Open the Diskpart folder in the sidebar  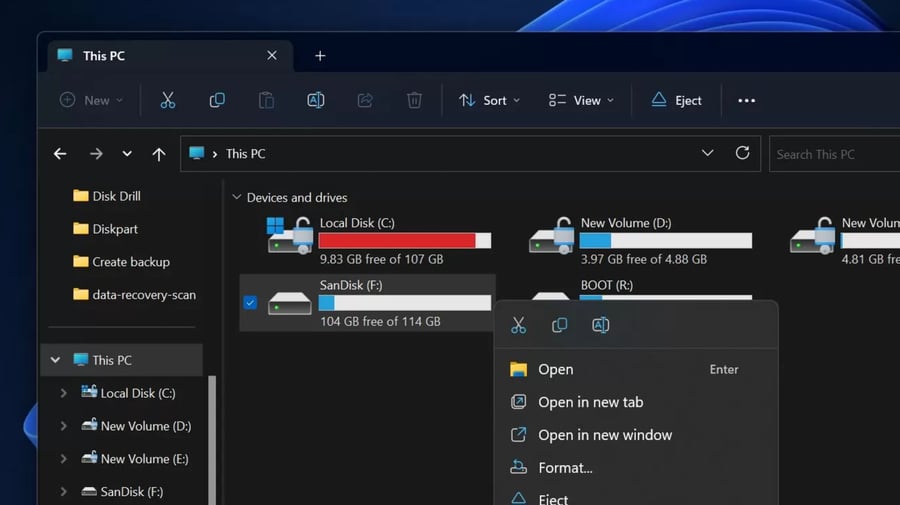click(106, 229)
